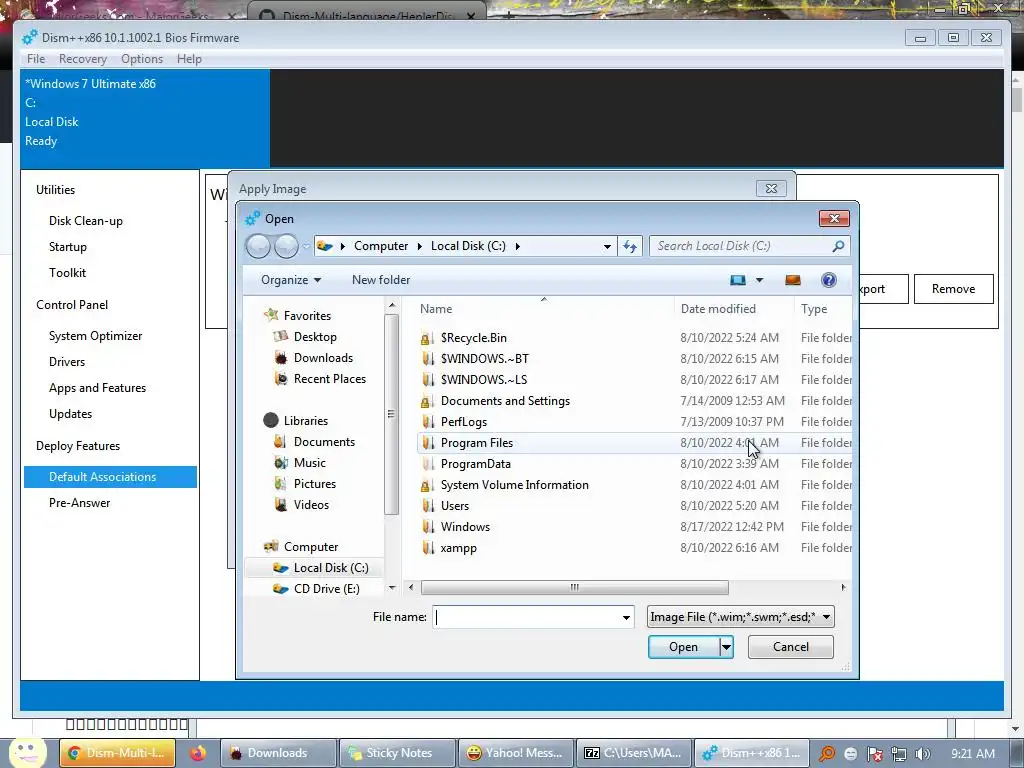Open the Recovery menu in Dism++
This screenshot has height=768, width=1024.
point(83,59)
